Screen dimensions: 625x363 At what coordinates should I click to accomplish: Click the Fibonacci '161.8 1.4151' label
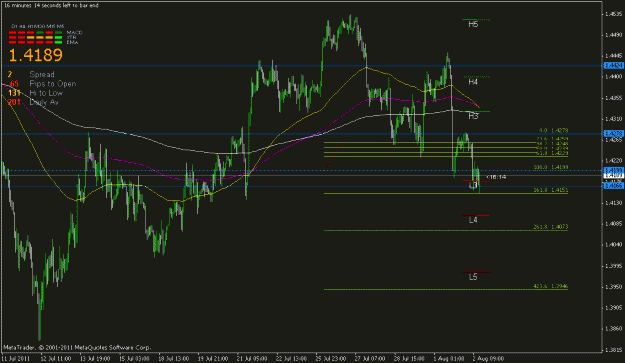coord(551,190)
